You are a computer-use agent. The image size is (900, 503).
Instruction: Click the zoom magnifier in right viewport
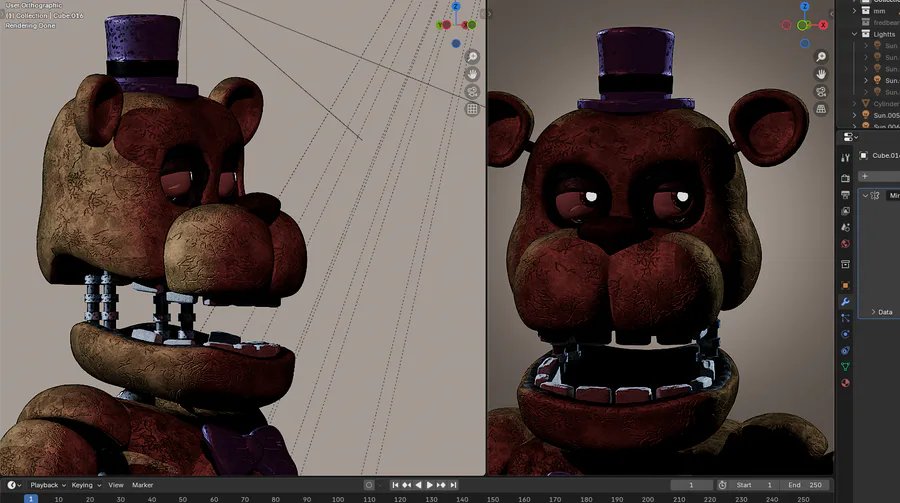[821, 56]
